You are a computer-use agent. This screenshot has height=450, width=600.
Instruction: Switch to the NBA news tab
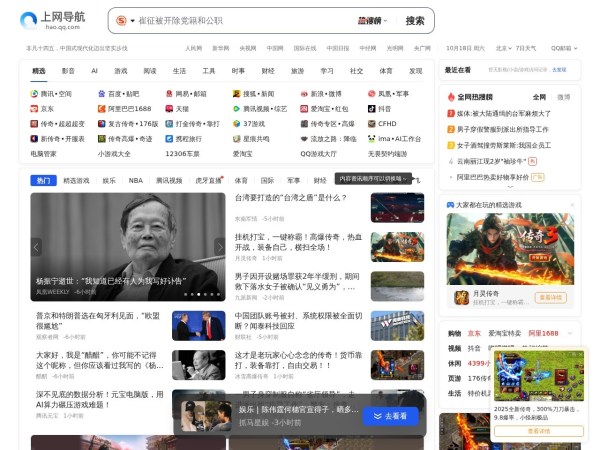click(135, 180)
